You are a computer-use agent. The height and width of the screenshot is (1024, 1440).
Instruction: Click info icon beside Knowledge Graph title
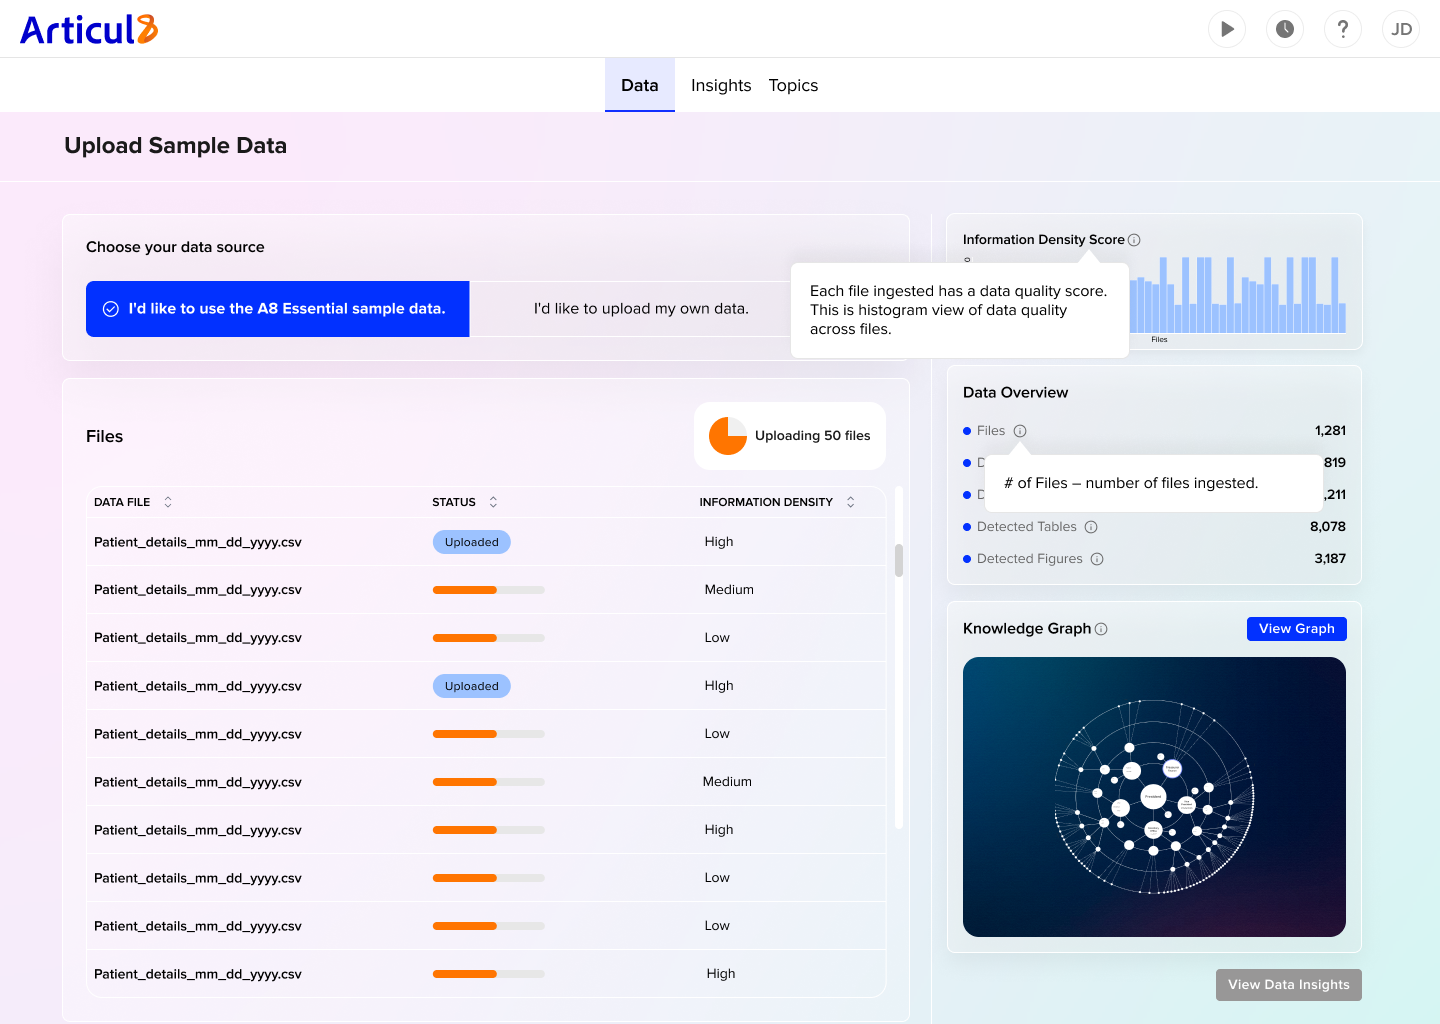(x=1101, y=629)
